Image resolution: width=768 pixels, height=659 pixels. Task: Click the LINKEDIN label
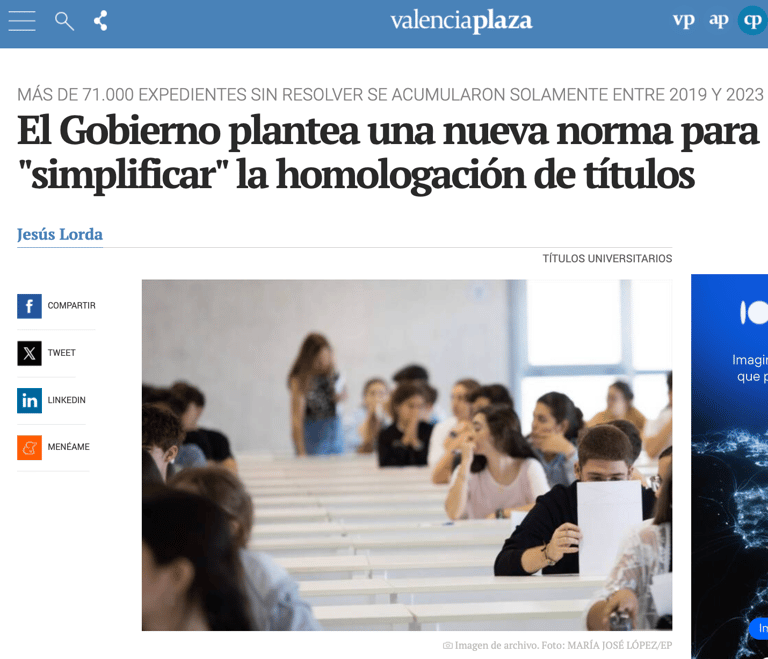[67, 400]
